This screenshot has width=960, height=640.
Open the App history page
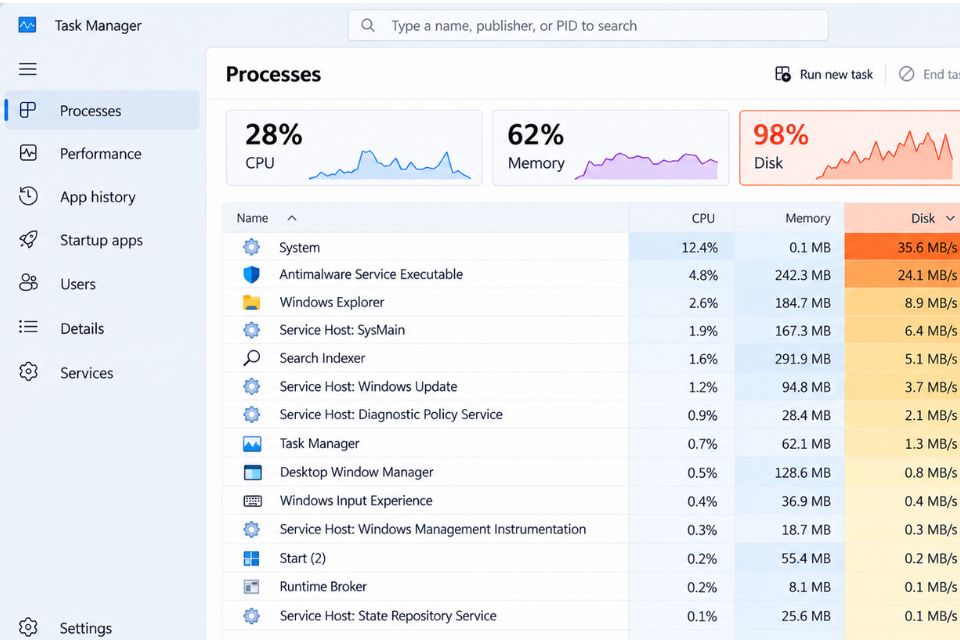(x=102, y=197)
